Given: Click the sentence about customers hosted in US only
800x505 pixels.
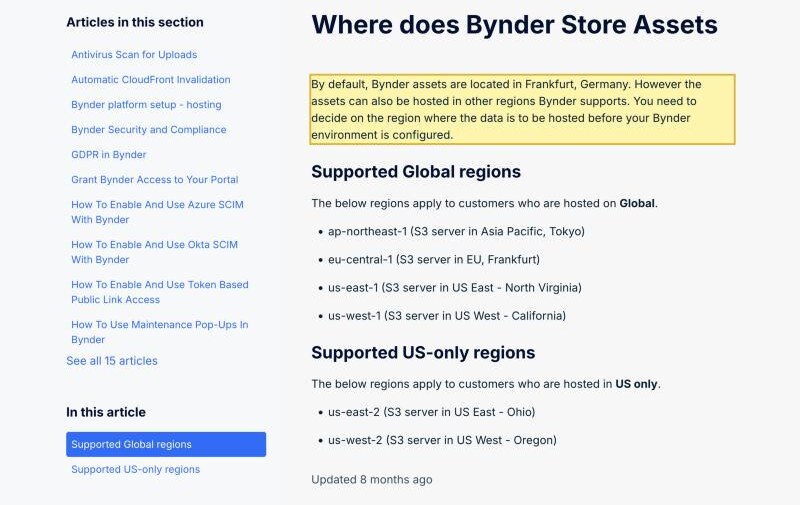Looking at the screenshot, I should (486, 384).
